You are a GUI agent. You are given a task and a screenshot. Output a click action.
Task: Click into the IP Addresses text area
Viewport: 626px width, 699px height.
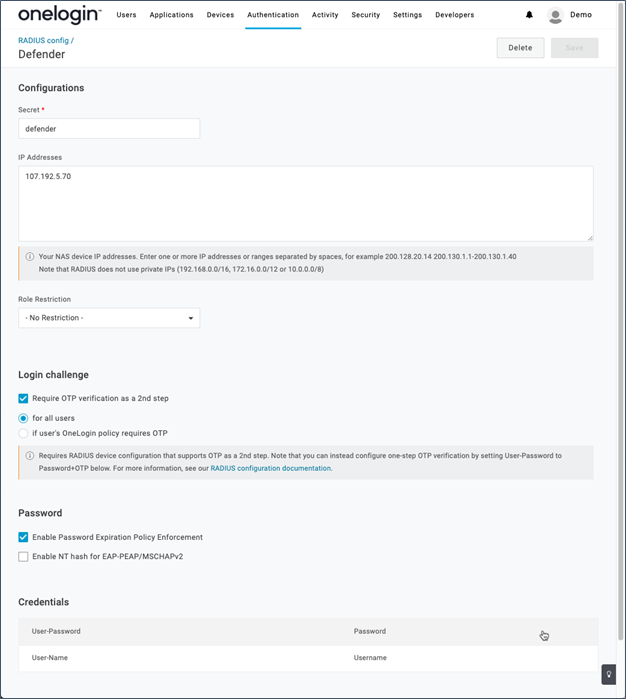click(x=306, y=204)
